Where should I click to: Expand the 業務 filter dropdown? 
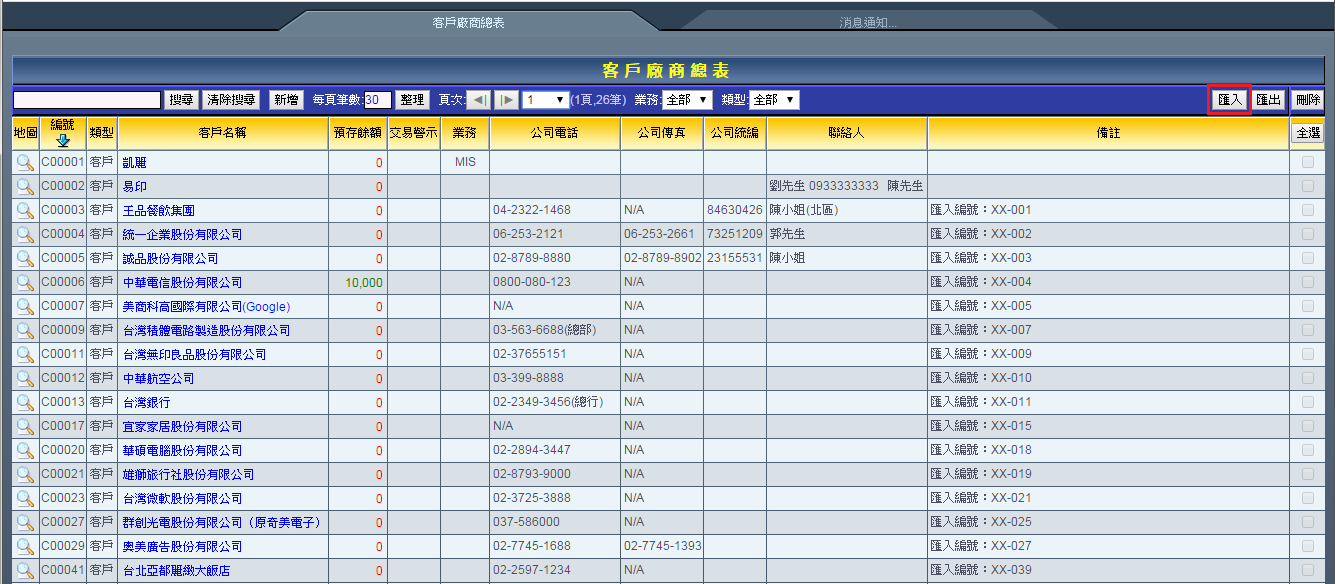687,100
